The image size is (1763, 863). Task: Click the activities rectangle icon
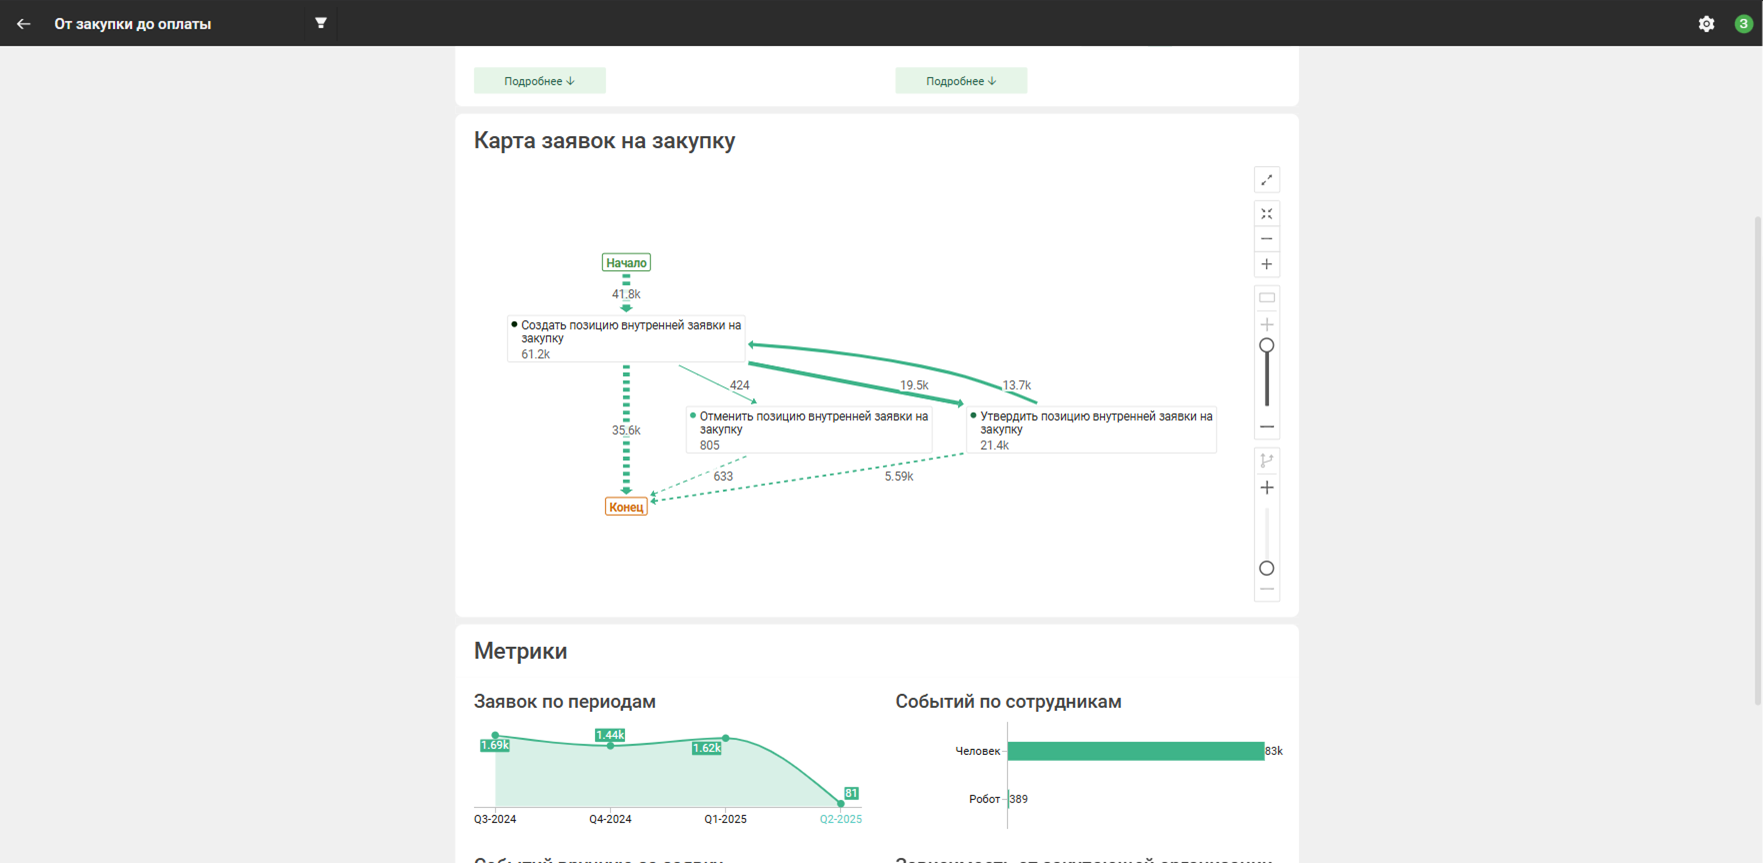coord(1267,298)
